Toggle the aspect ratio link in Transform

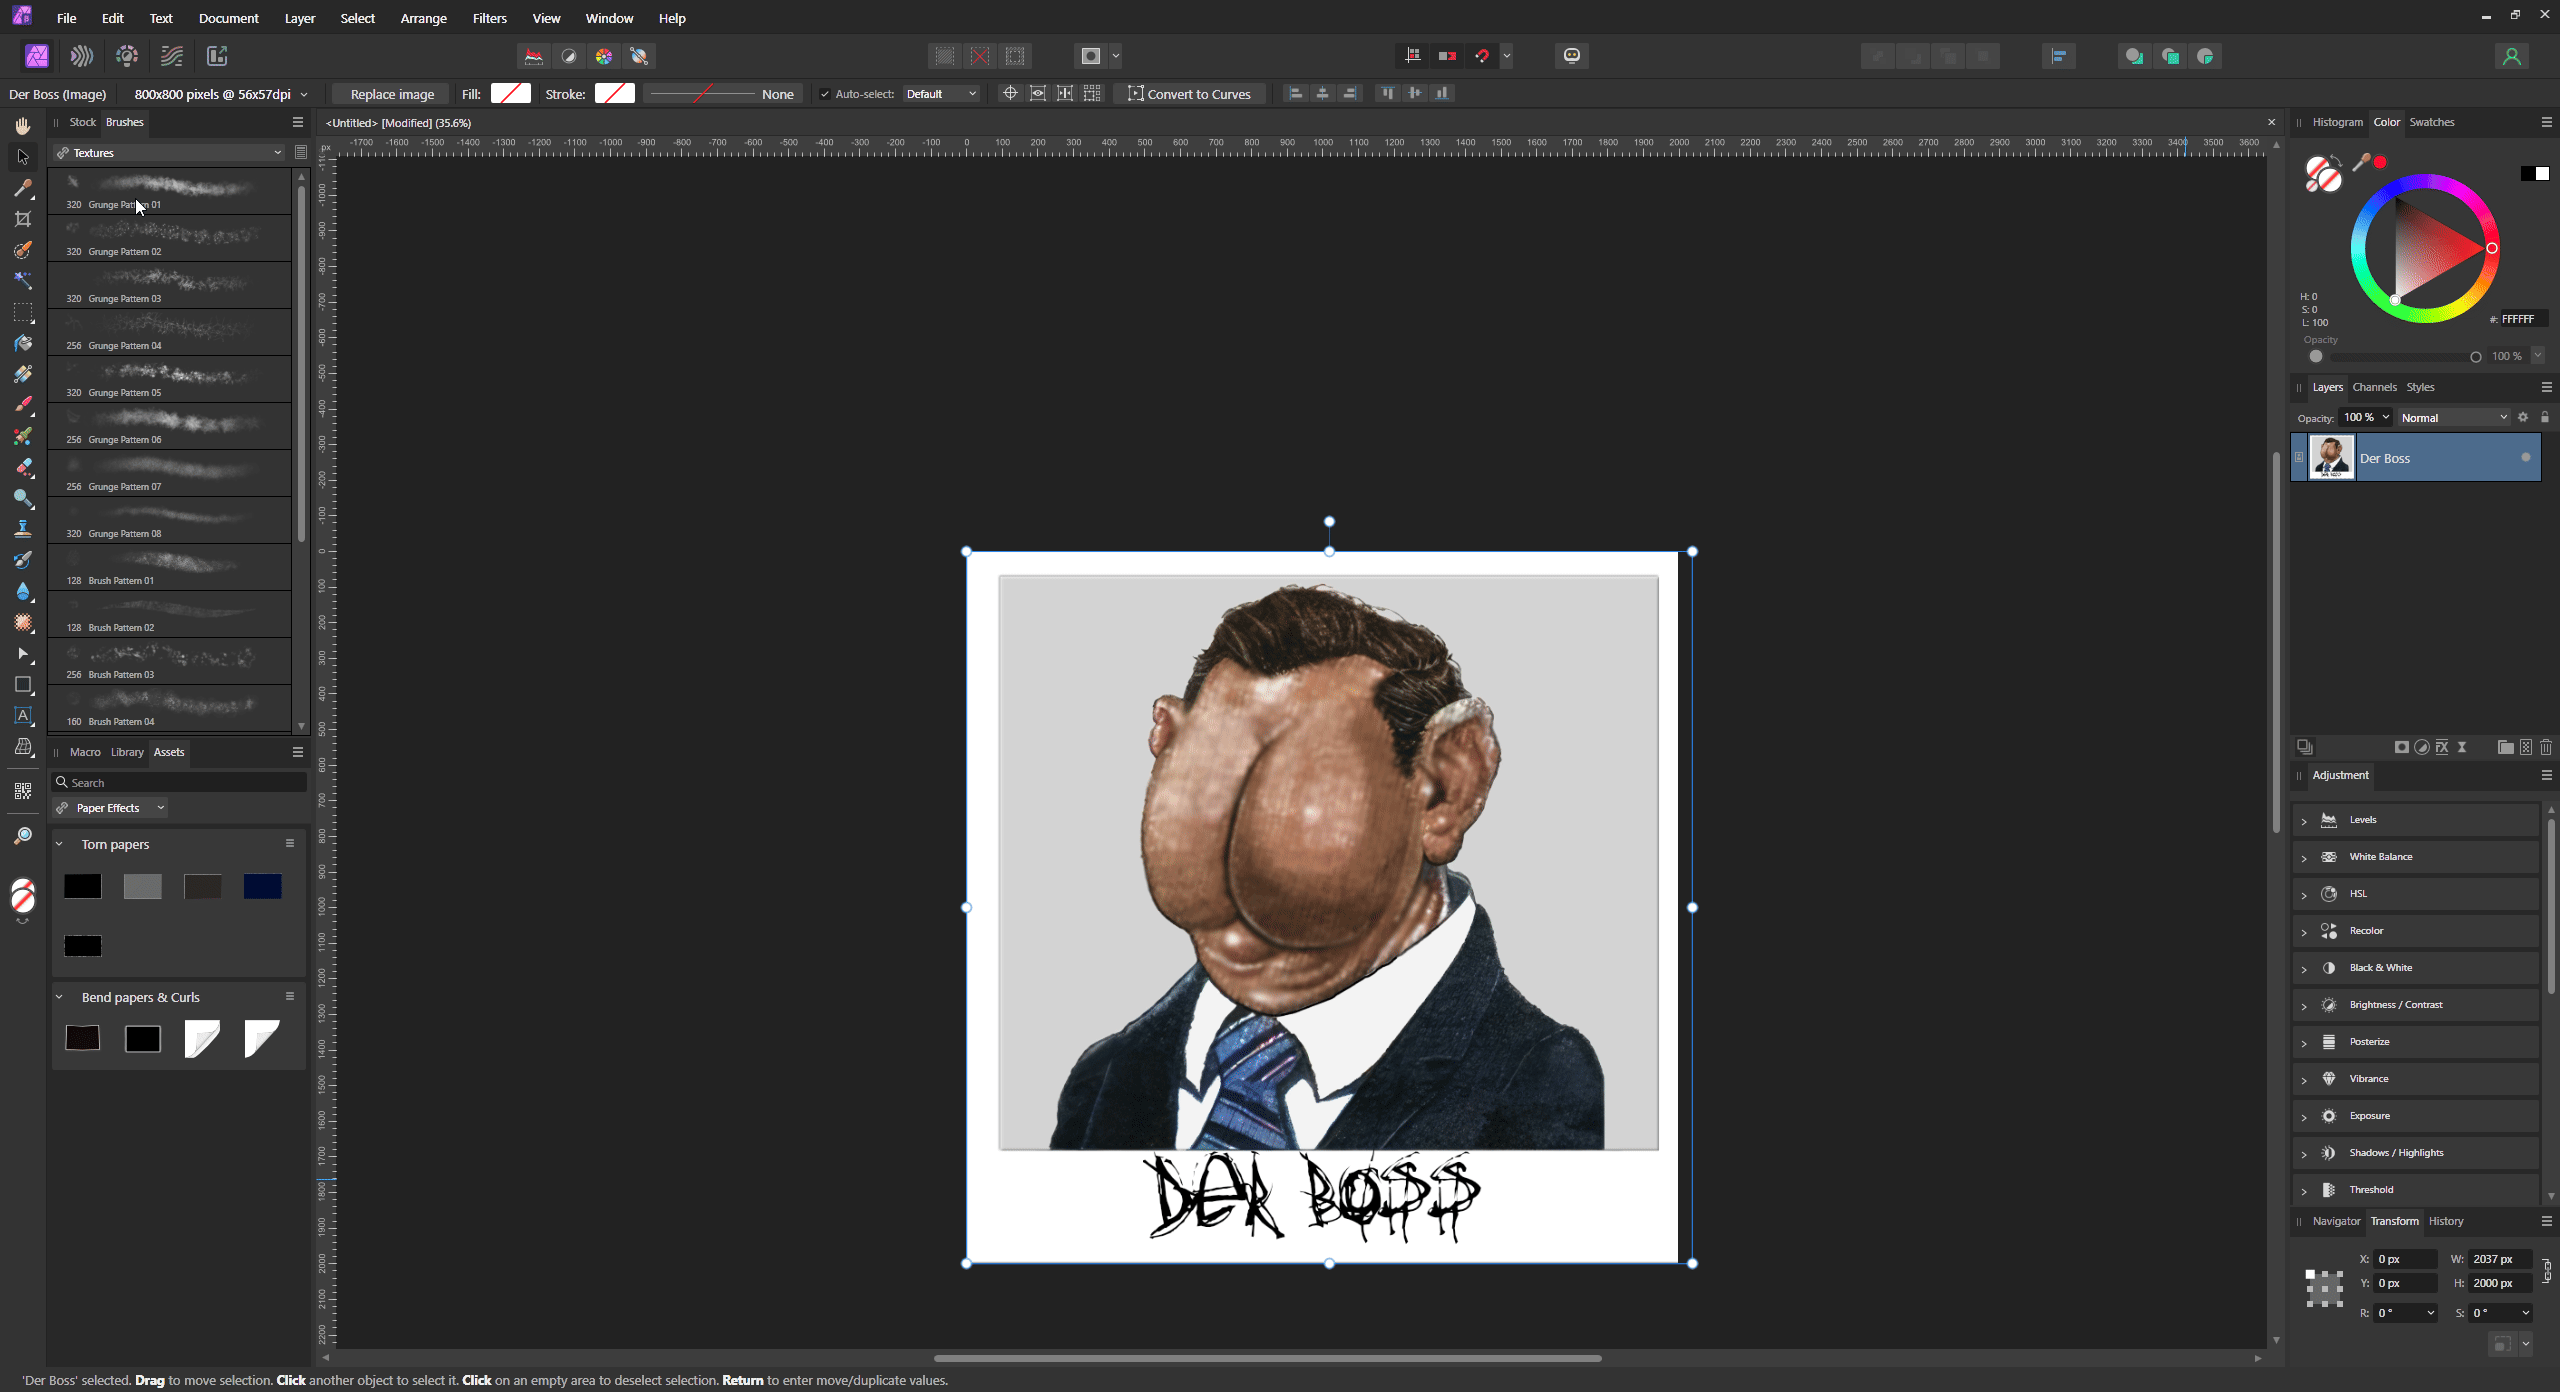2546,1271
